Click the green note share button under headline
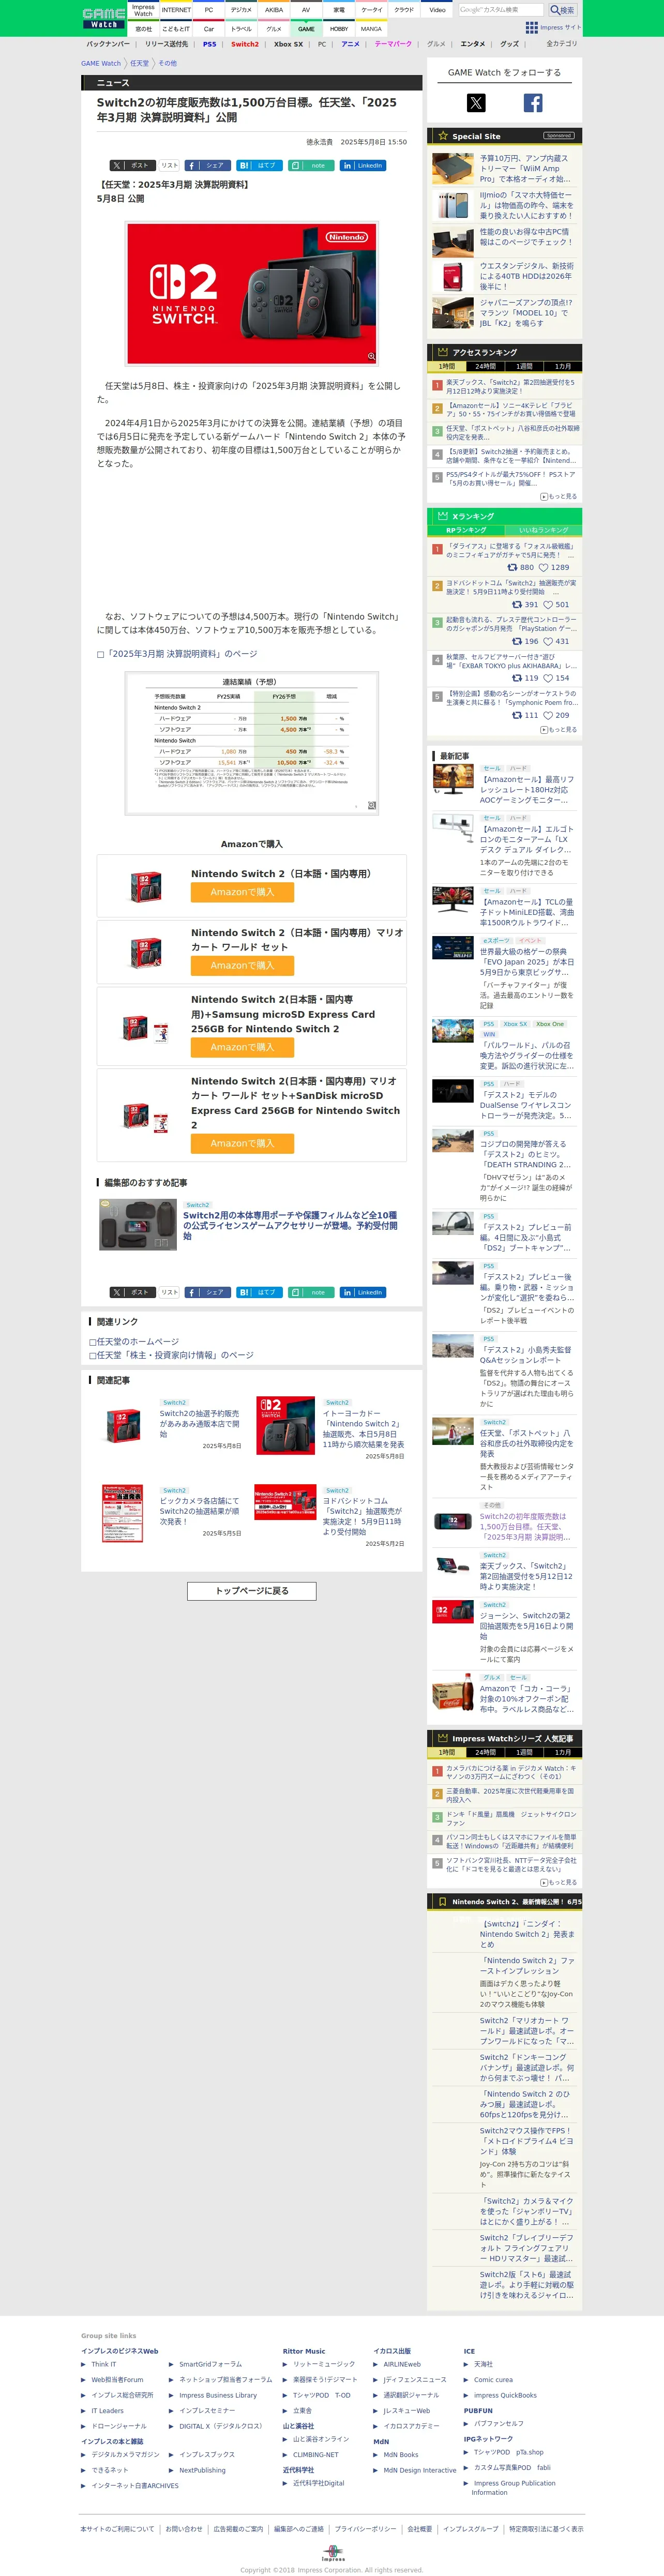The width and height of the screenshot is (664, 2576). click(311, 166)
